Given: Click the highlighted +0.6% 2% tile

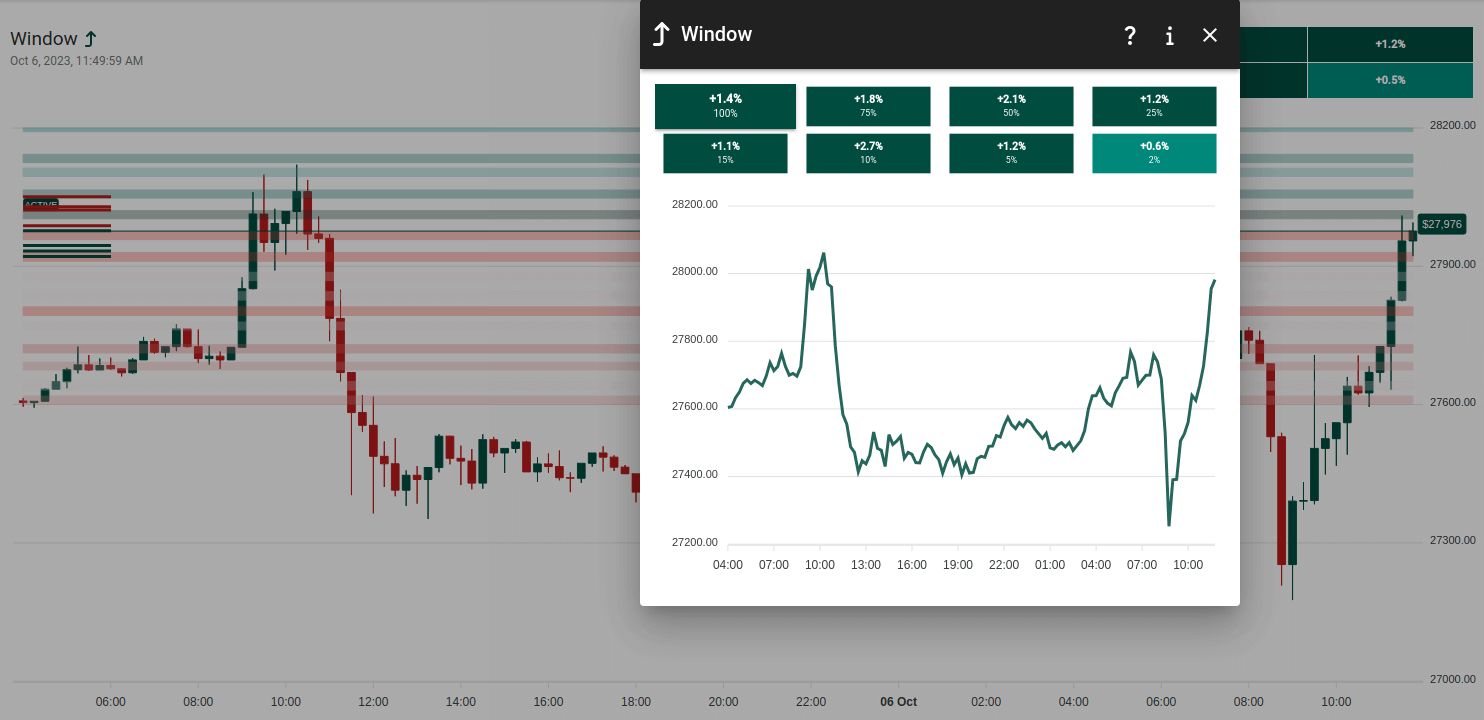Looking at the screenshot, I should [x=1154, y=153].
